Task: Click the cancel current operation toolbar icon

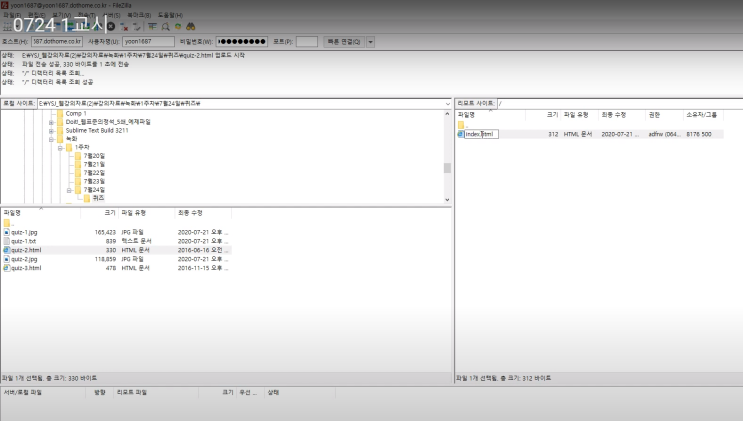Action: click(x=111, y=27)
